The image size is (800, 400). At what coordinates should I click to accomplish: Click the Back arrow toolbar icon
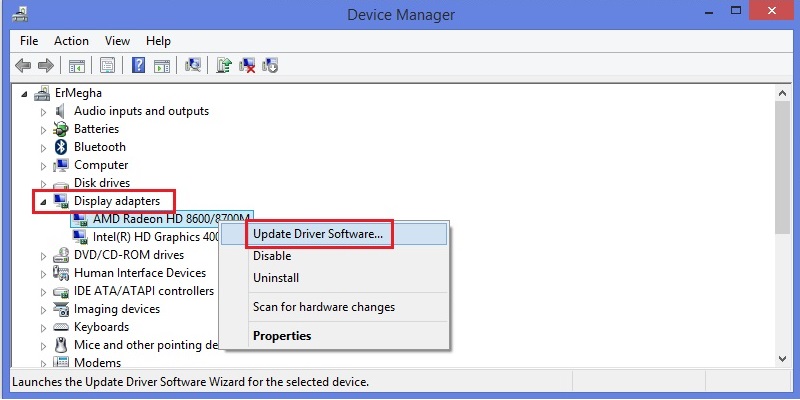[x=23, y=65]
